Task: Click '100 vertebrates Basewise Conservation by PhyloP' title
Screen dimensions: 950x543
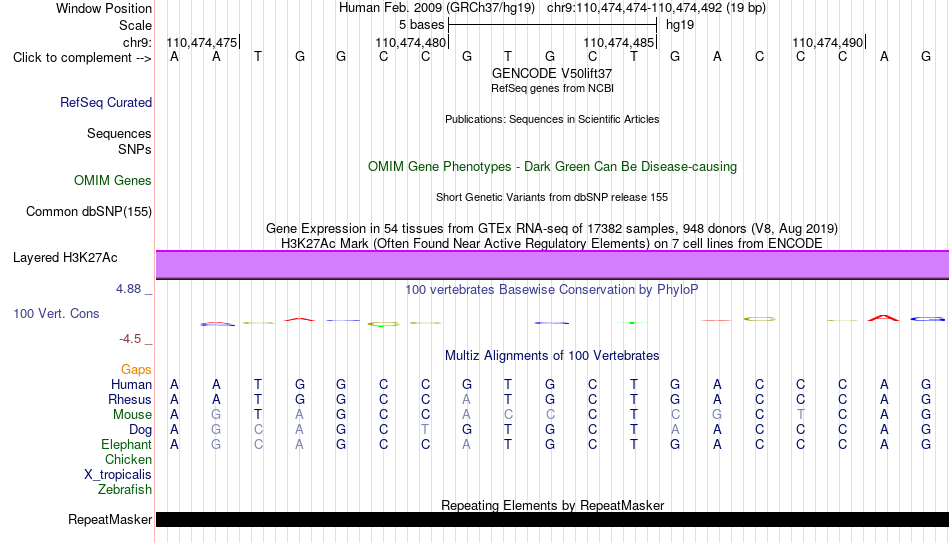Action: (x=552, y=290)
